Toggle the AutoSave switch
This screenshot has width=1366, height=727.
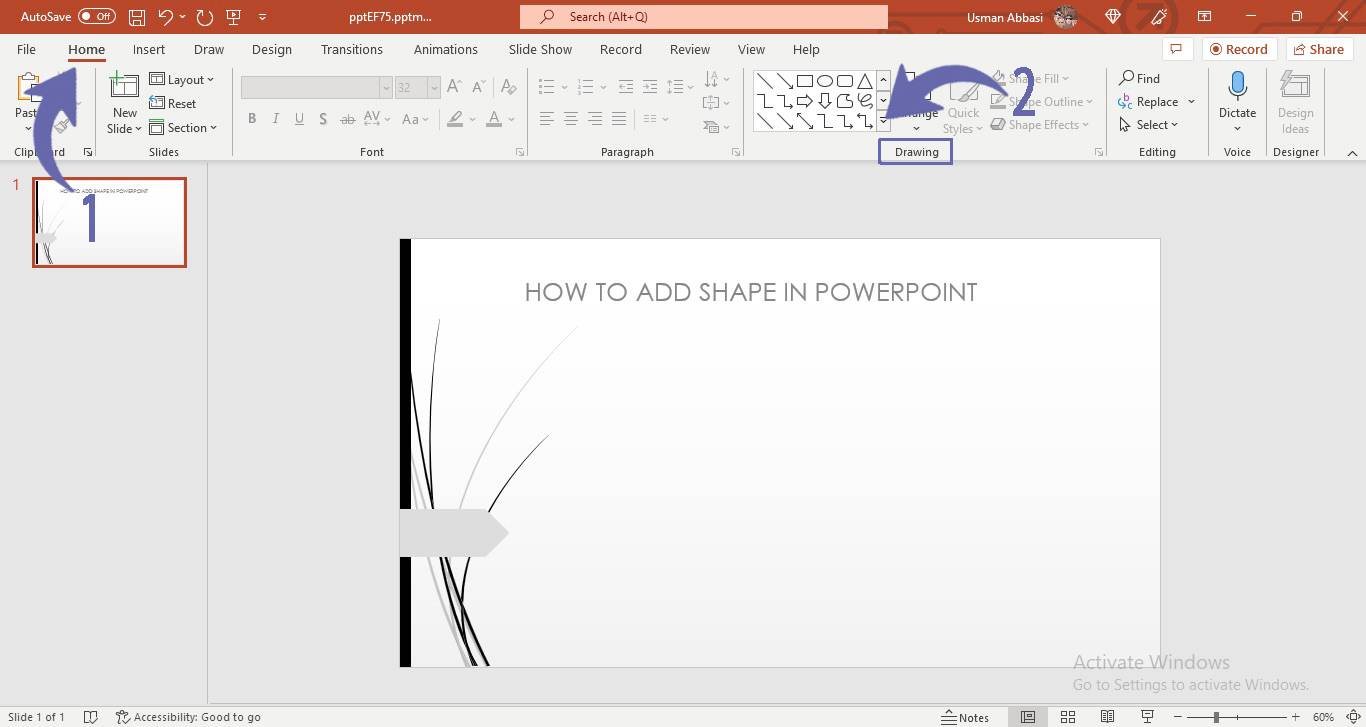tap(97, 17)
